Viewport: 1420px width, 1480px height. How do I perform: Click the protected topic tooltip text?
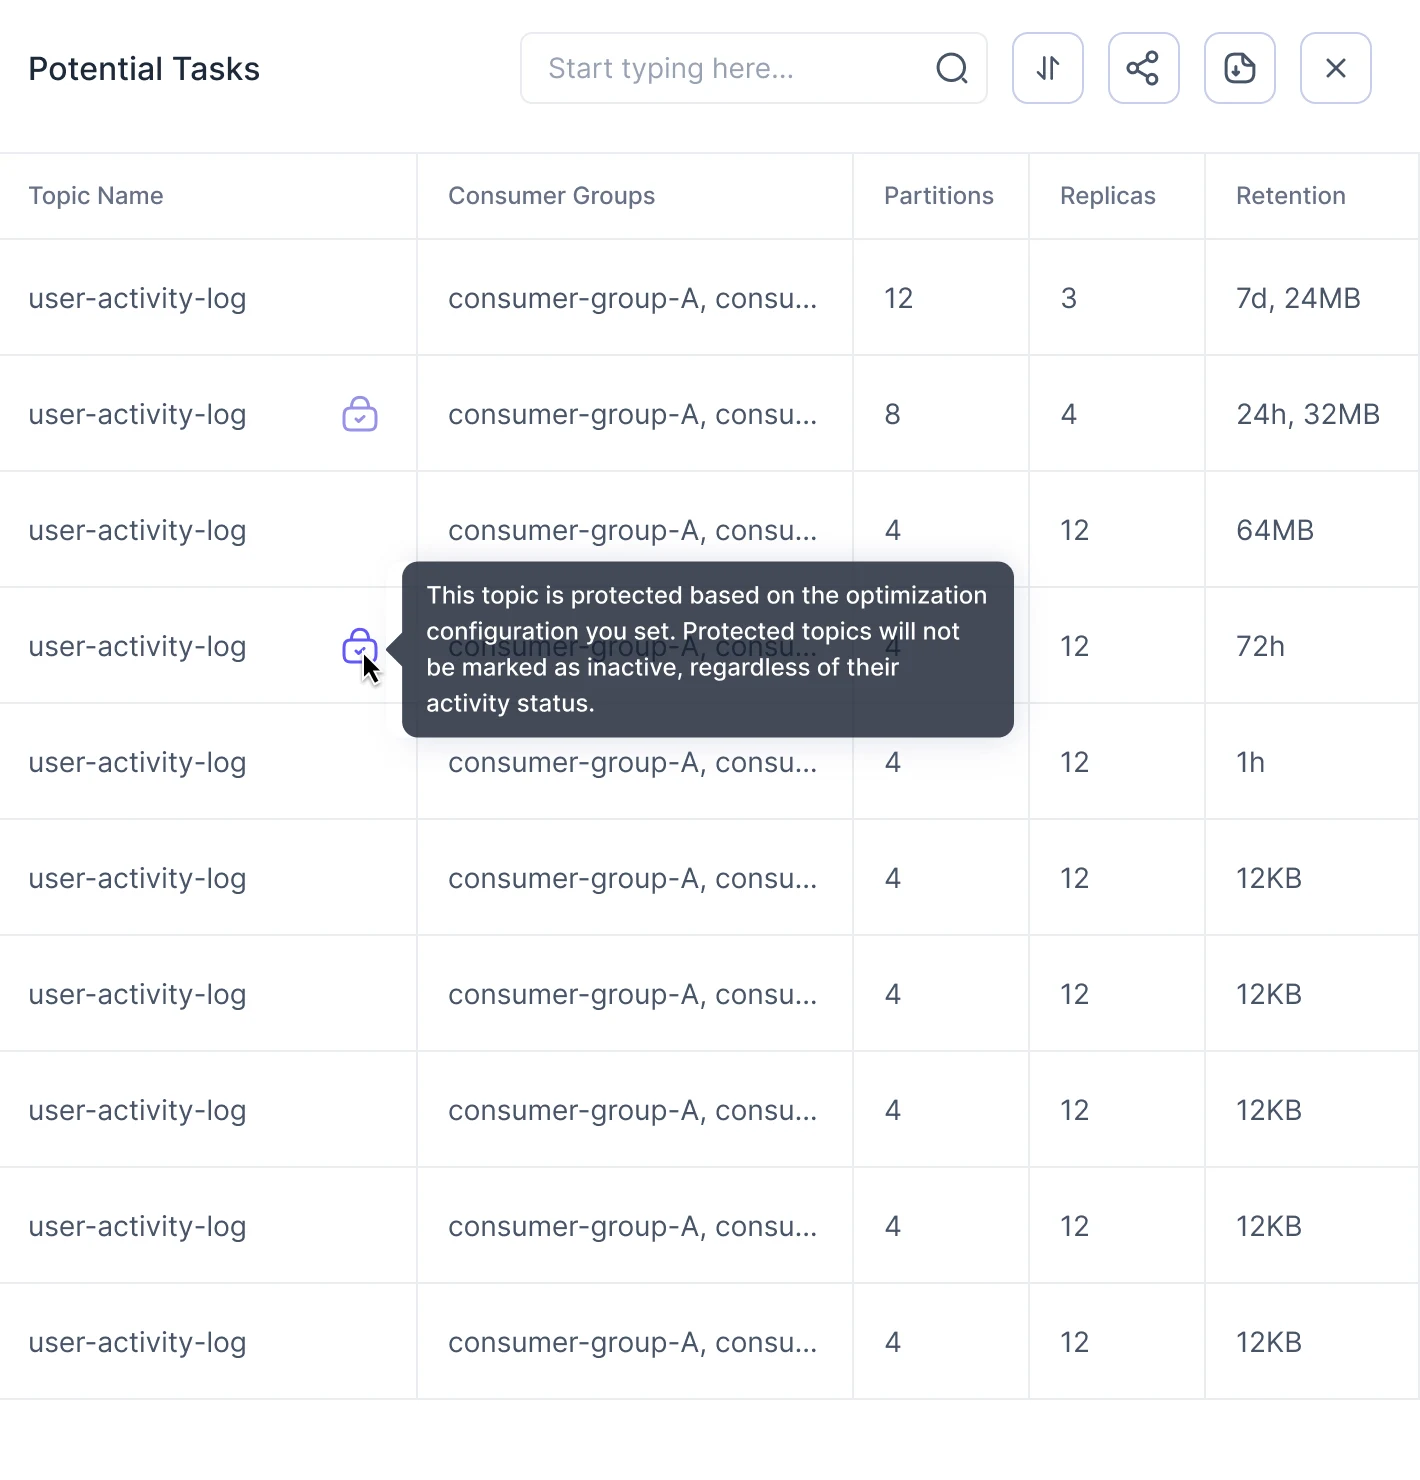pos(706,649)
